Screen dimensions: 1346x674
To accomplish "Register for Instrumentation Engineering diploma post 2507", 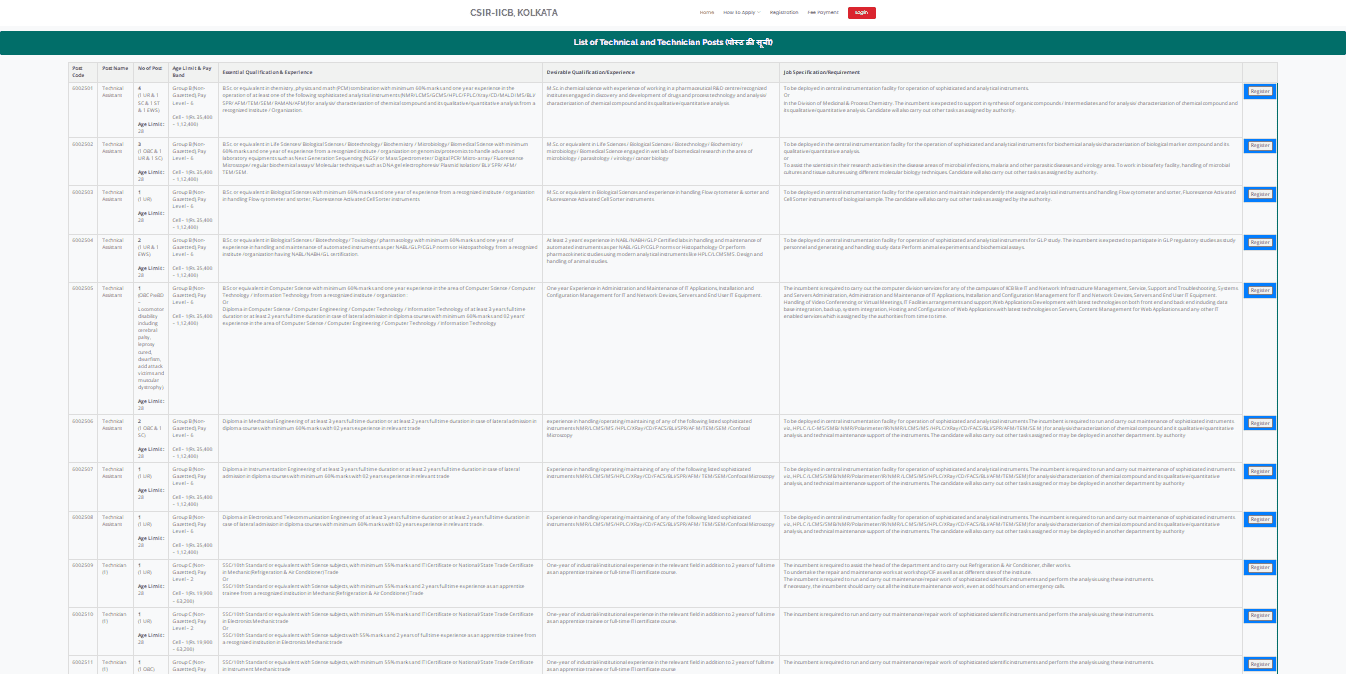I will coord(1259,471).
